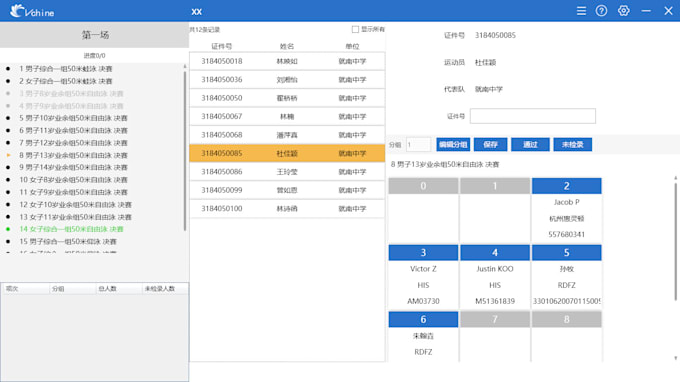Click the lane panel scrollbar

675,241
